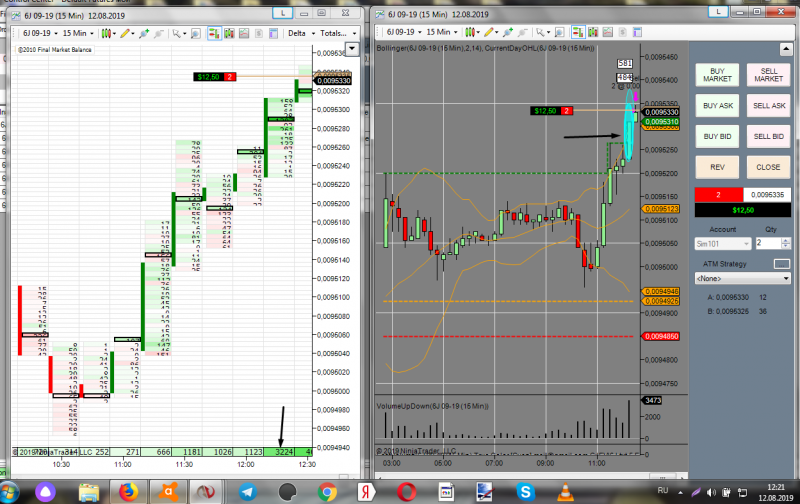Click red price tag 0,0094850
Image resolution: width=800 pixels, height=504 pixels.
point(661,337)
